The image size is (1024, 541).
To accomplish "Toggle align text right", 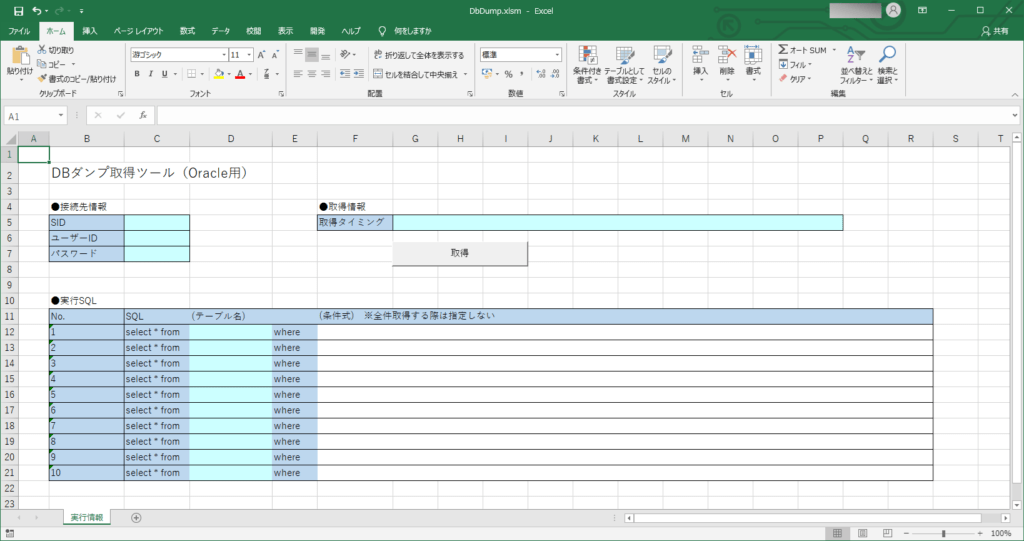I will (325, 74).
